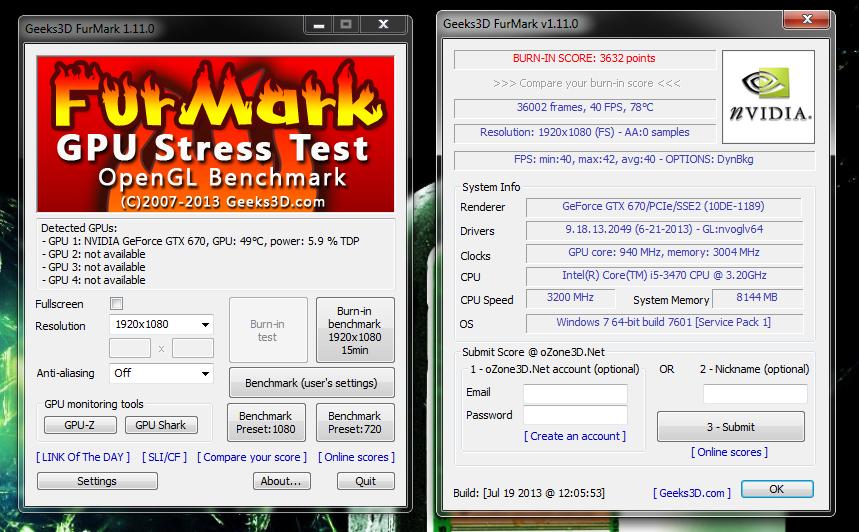Launch Benchmark Preset:1080
859x532 pixels.
(x=266, y=422)
